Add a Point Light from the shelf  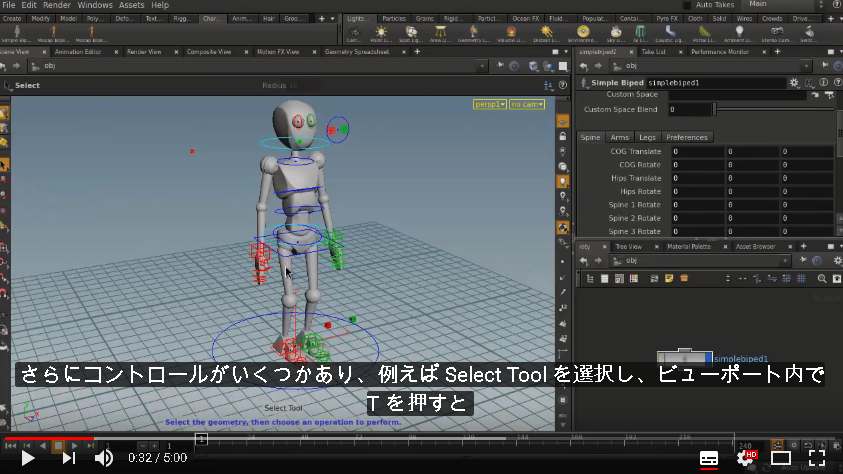point(381,34)
